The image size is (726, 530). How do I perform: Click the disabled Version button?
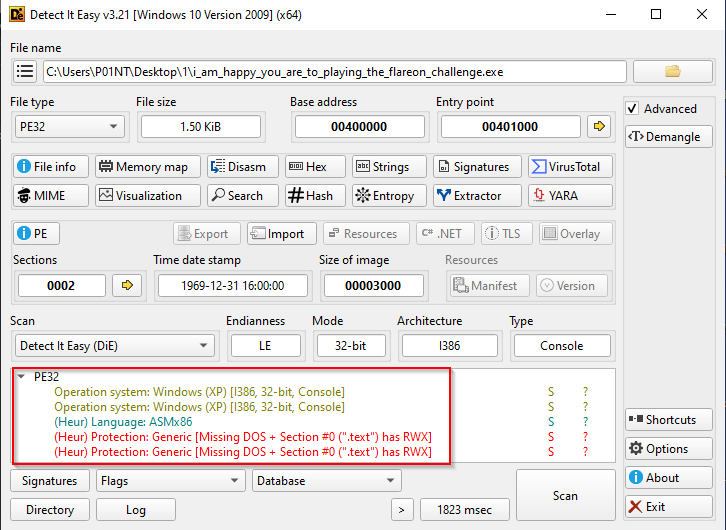coord(571,285)
